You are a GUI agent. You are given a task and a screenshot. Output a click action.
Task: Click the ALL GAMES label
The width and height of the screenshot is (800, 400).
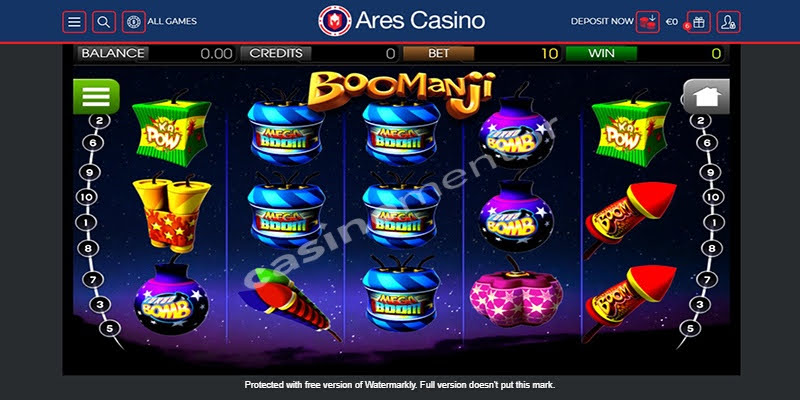point(172,21)
